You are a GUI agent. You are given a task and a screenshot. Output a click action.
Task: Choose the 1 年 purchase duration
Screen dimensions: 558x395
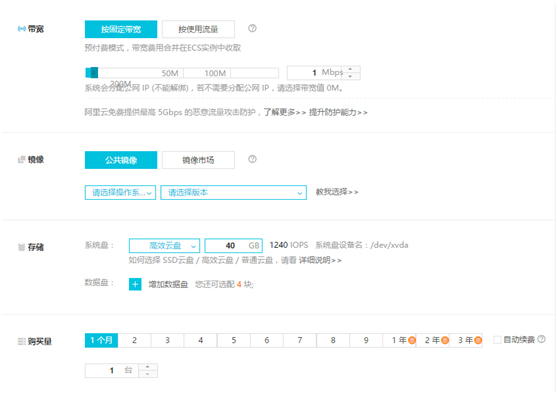click(399, 340)
